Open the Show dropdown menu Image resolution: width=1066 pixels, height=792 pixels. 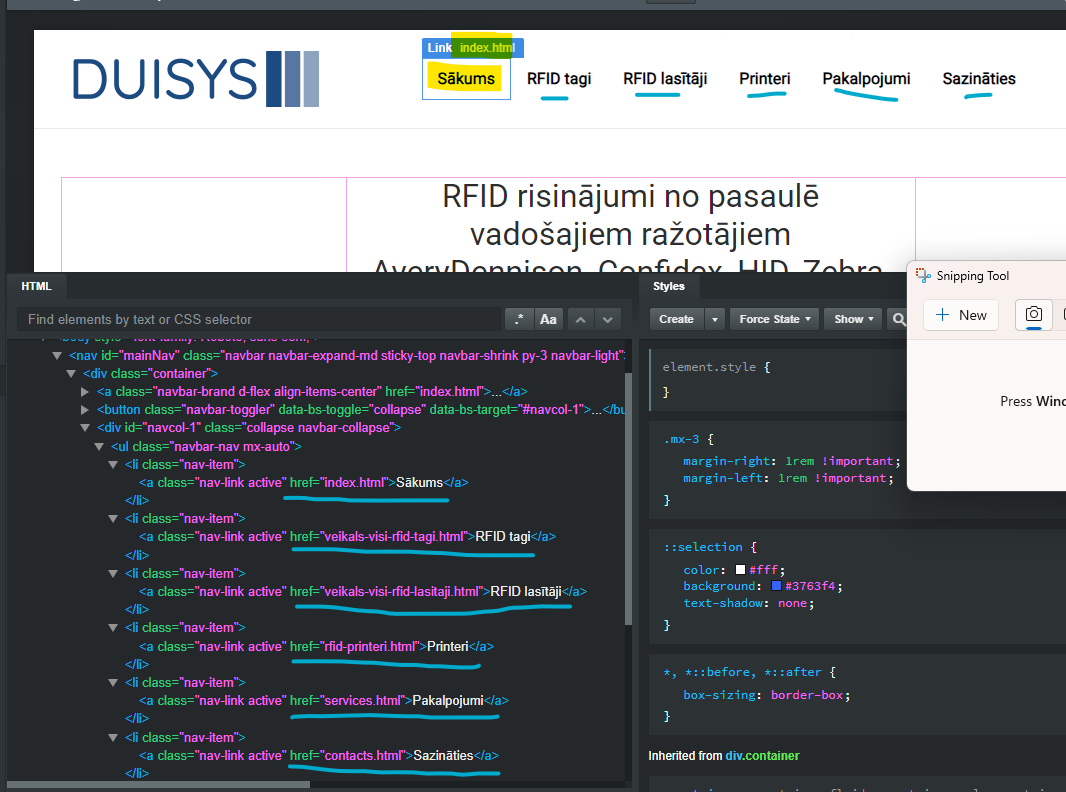(x=853, y=319)
